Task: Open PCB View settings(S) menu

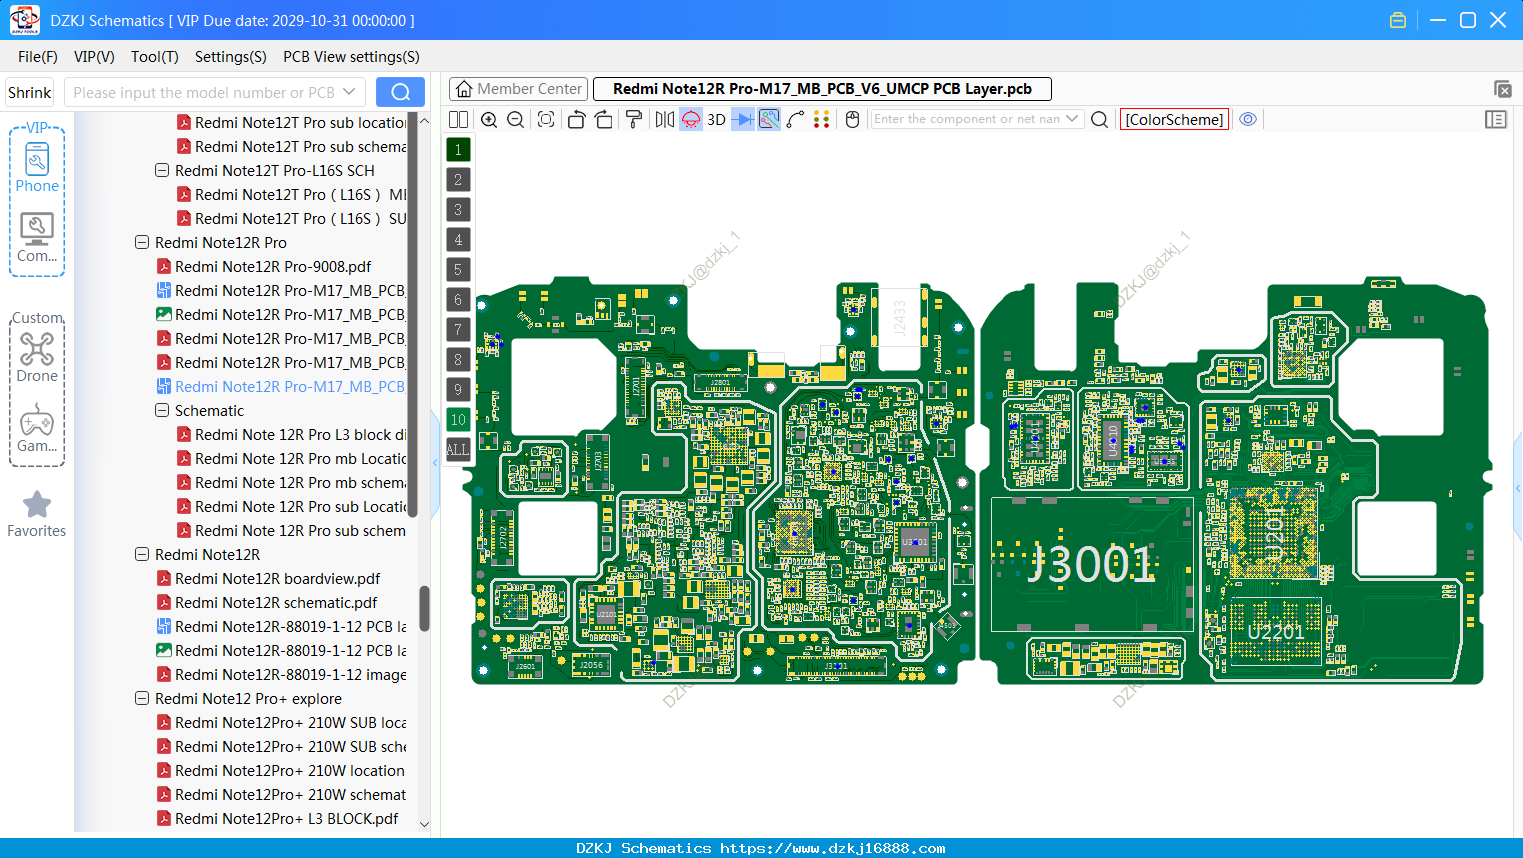Action: coord(351,57)
